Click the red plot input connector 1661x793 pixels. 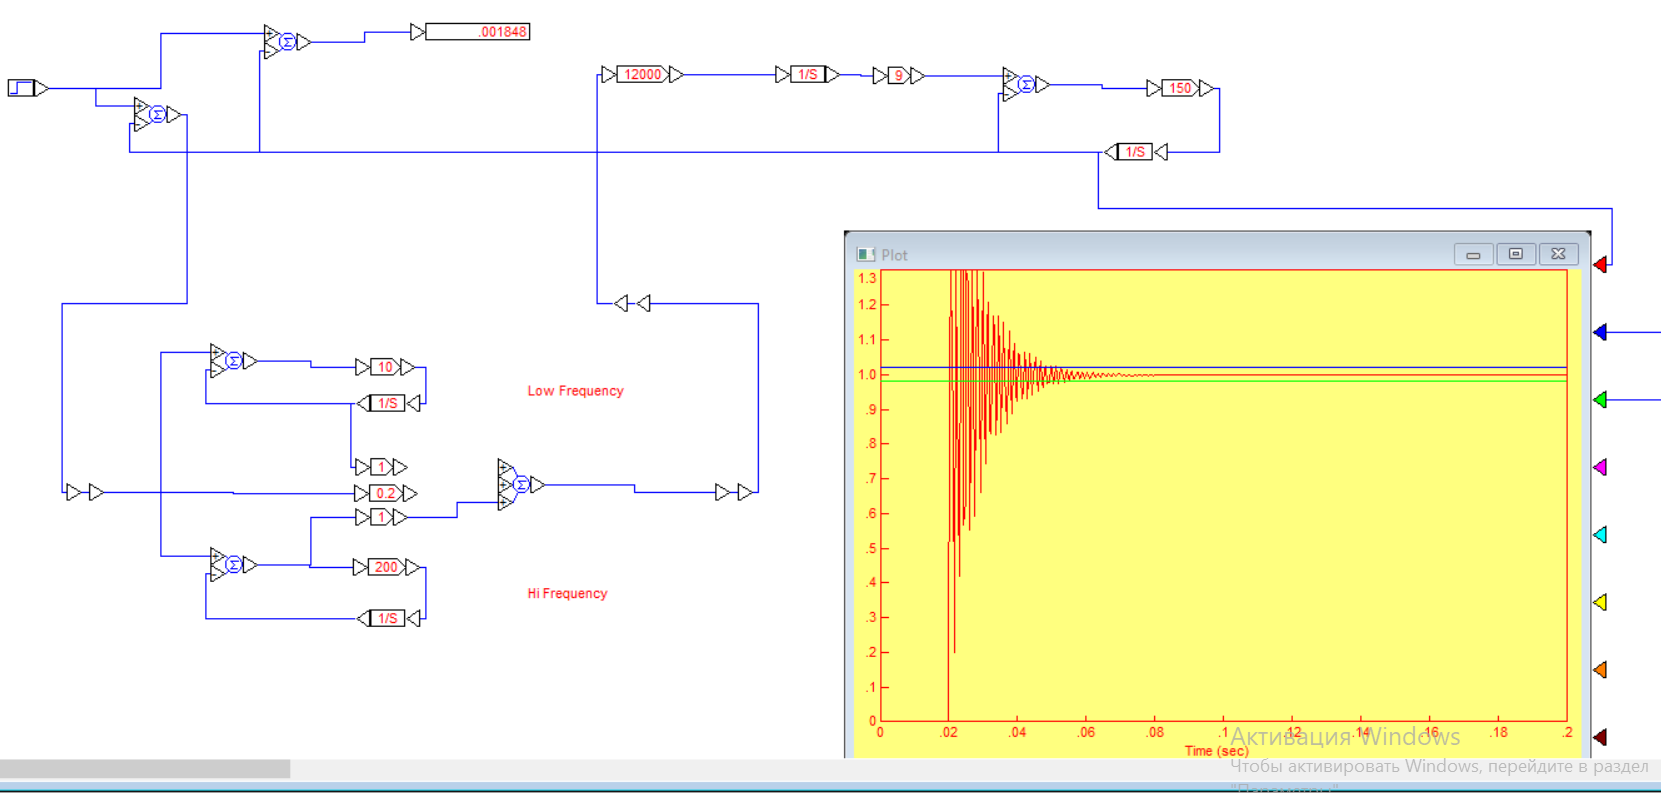coord(1600,265)
